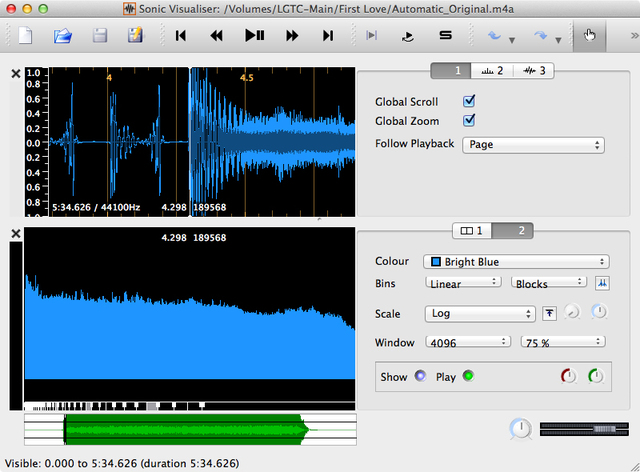Toggle the Solo playback icon
The height and width of the screenshot is (472, 640).
click(445, 36)
